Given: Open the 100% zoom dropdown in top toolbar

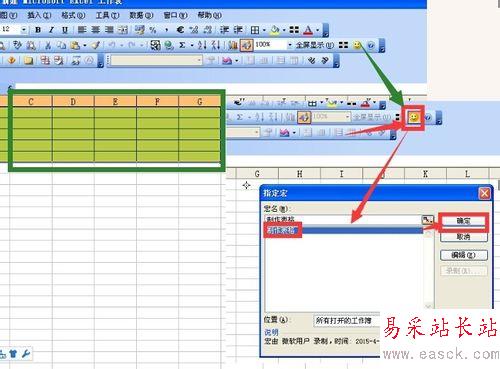Looking at the screenshot, I should pyautogui.click(x=290, y=45).
